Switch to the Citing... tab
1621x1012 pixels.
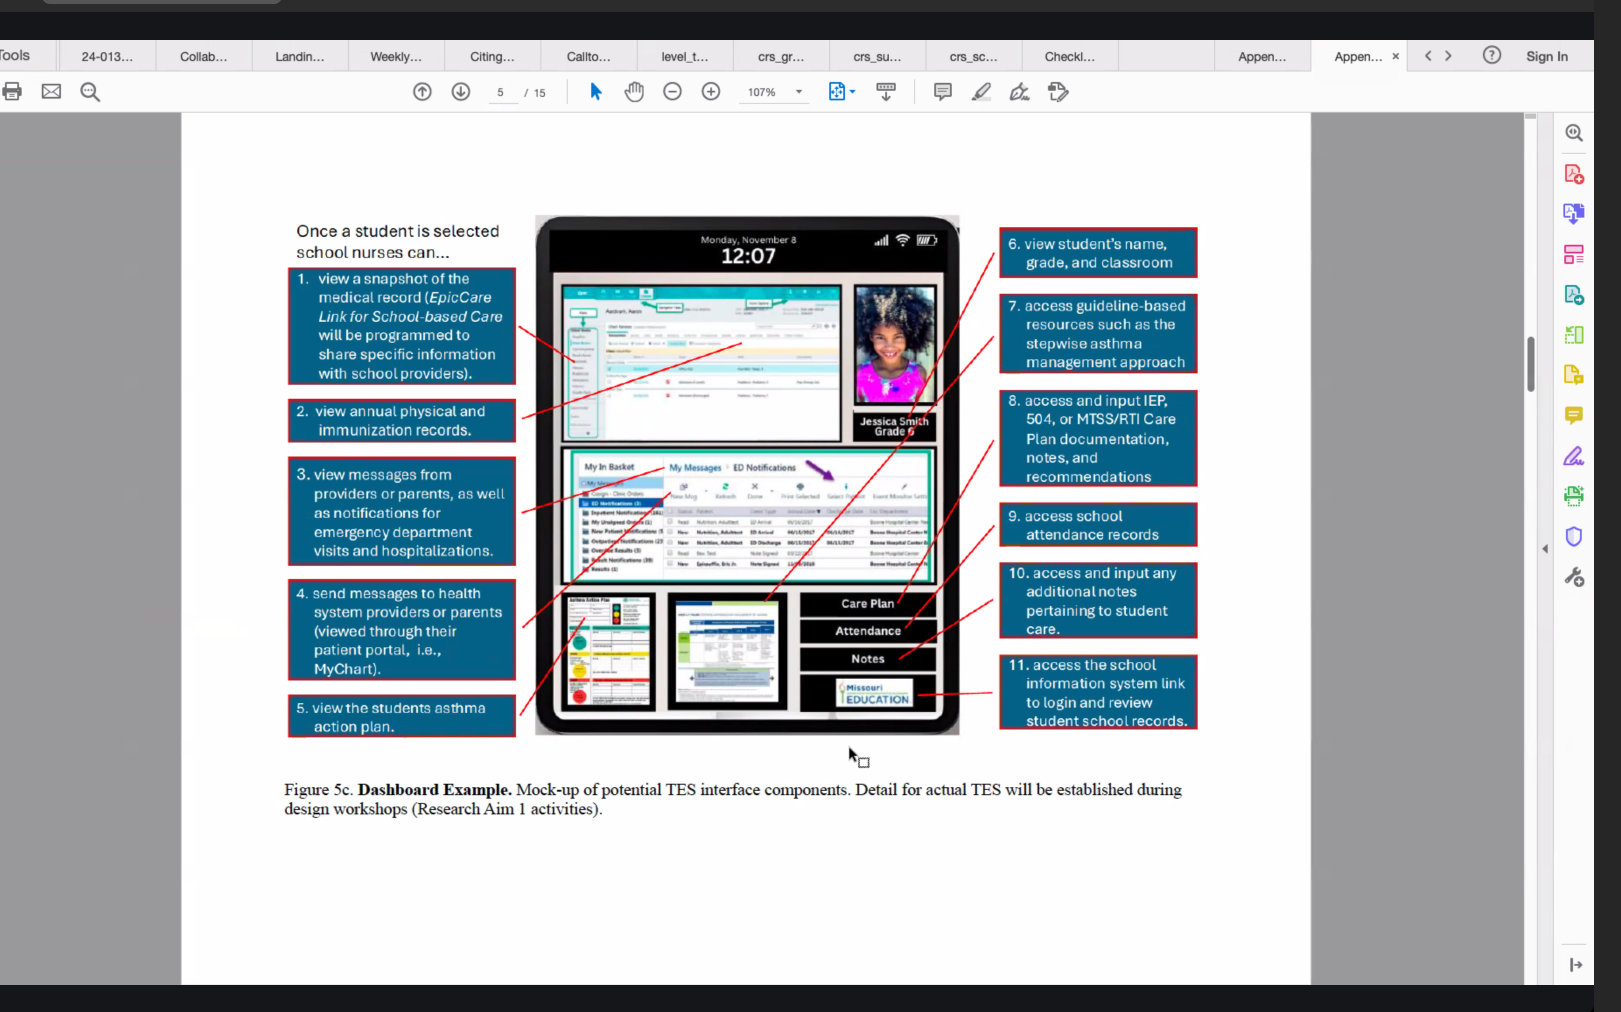point(492,56)
